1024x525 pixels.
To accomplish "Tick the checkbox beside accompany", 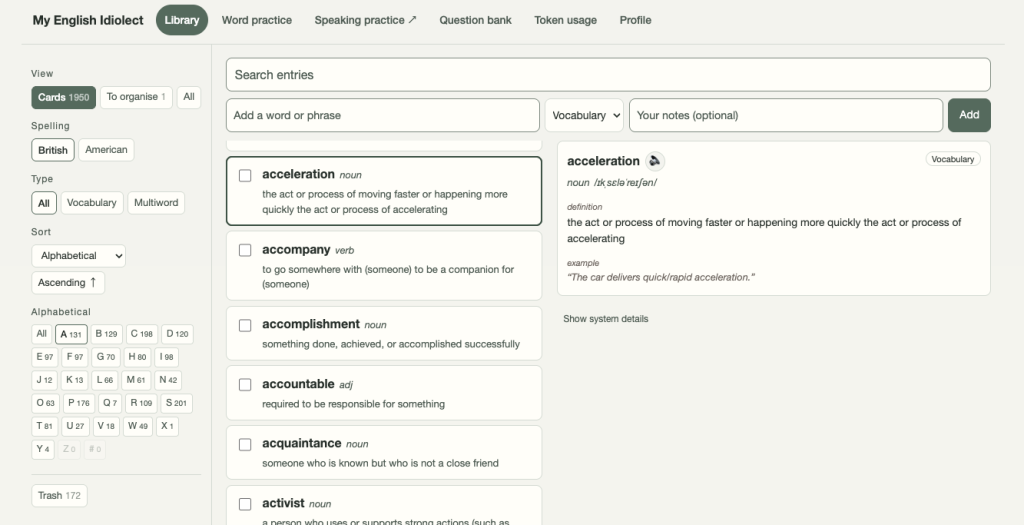I will pos(245,250).
